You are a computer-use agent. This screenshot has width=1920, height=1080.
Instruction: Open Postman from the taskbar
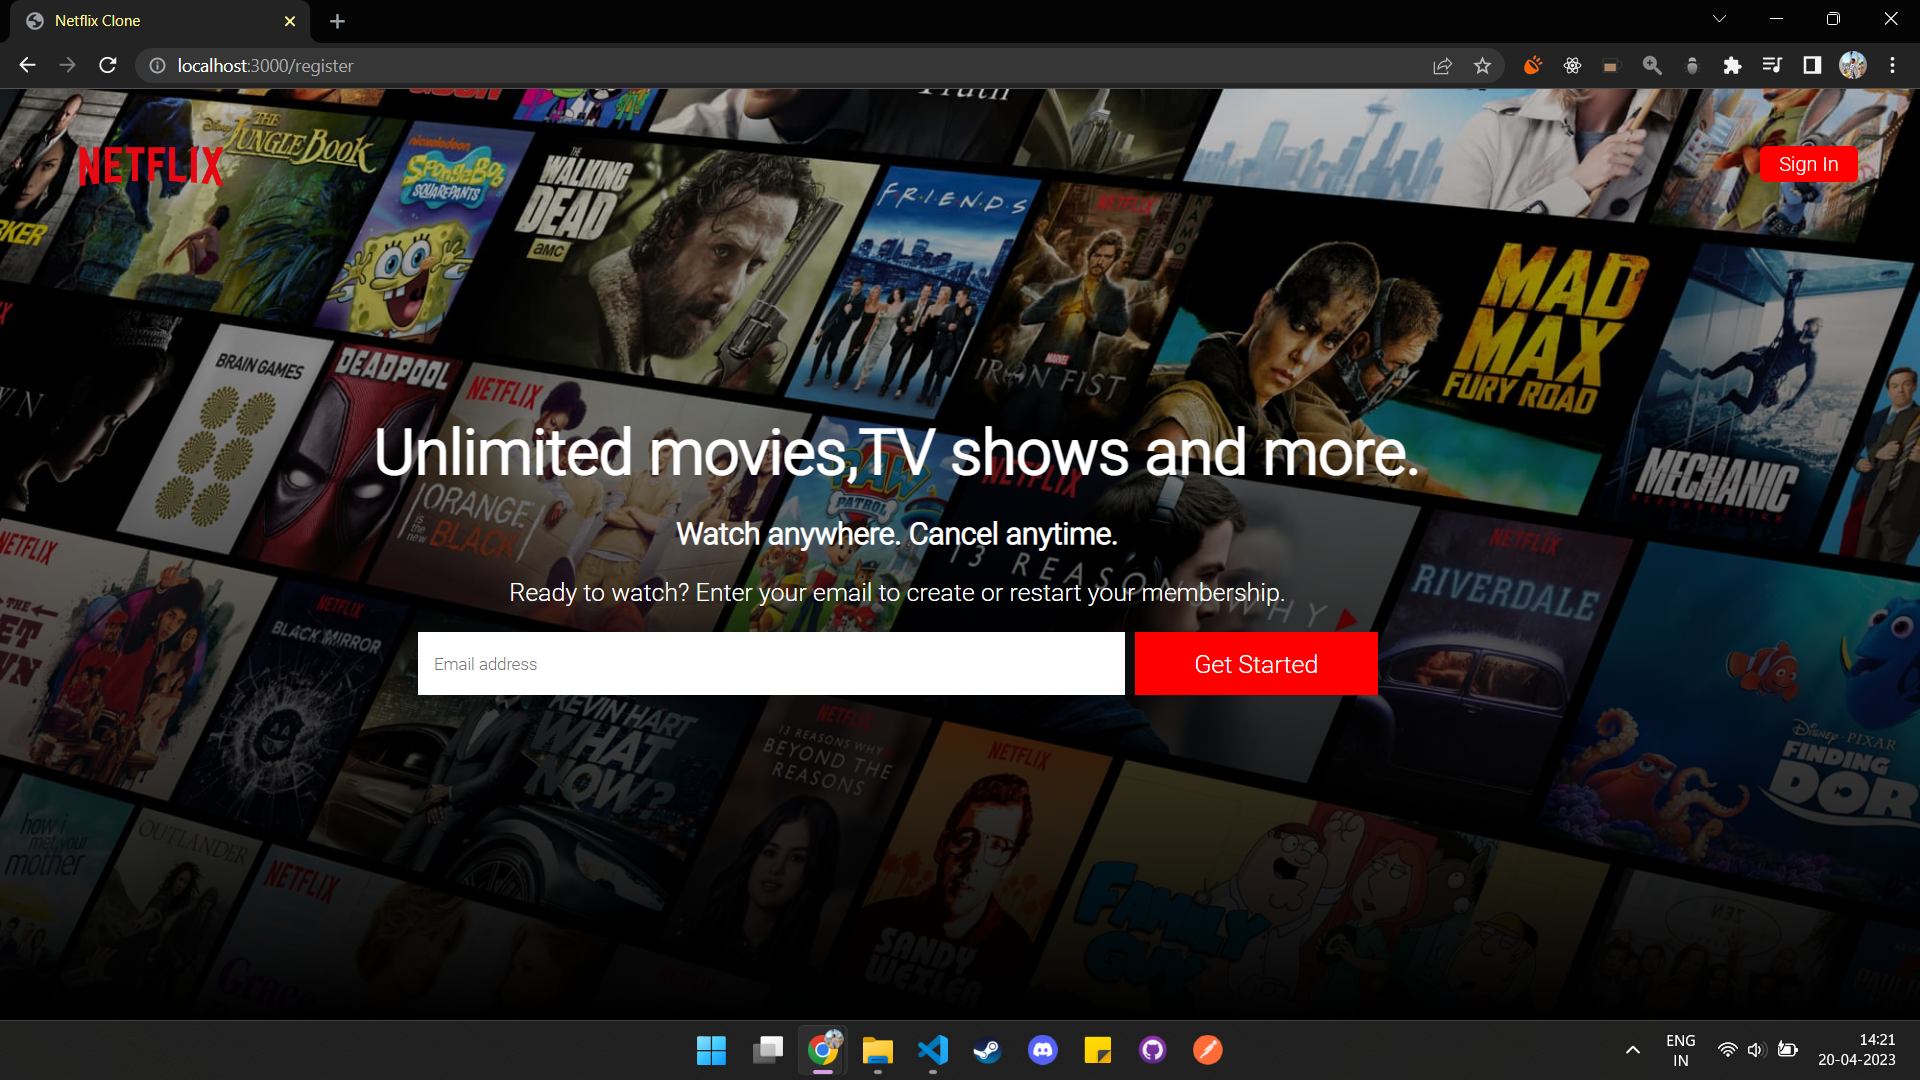point(1208,1050)
